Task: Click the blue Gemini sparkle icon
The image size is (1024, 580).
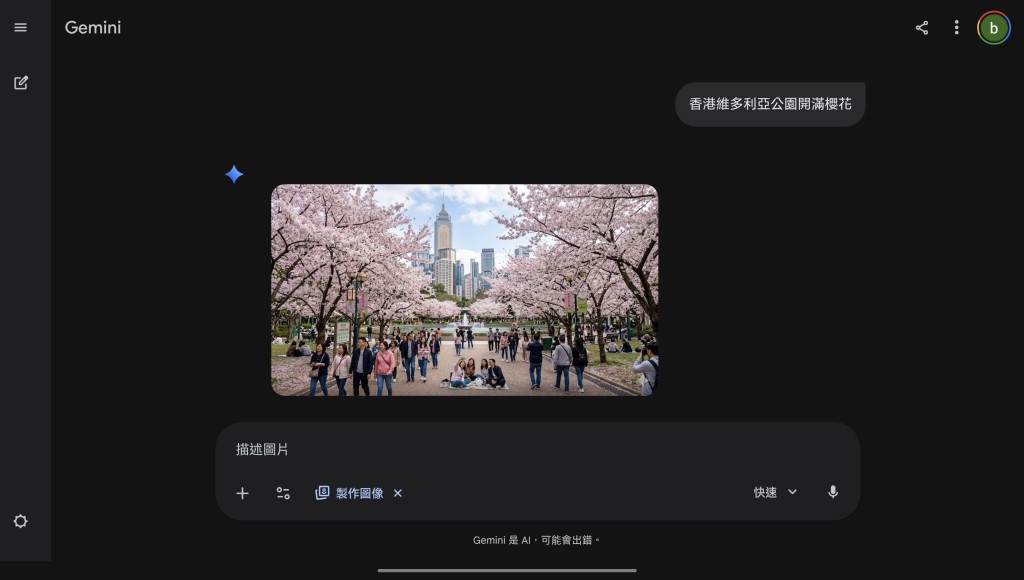Action: click(234, 175)
